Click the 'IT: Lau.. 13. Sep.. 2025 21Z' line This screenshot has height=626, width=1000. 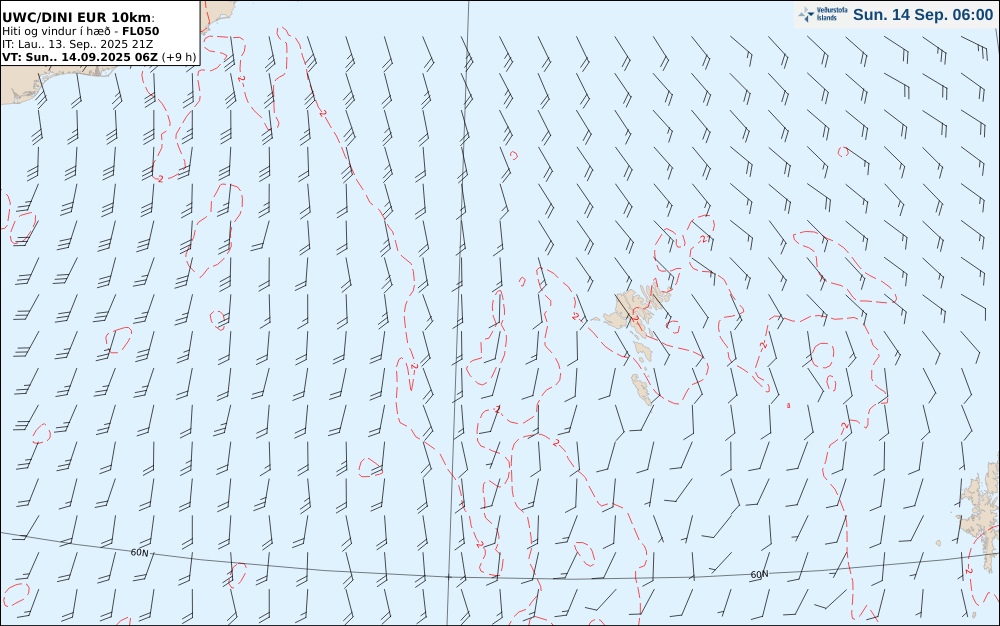coord(78,44)
